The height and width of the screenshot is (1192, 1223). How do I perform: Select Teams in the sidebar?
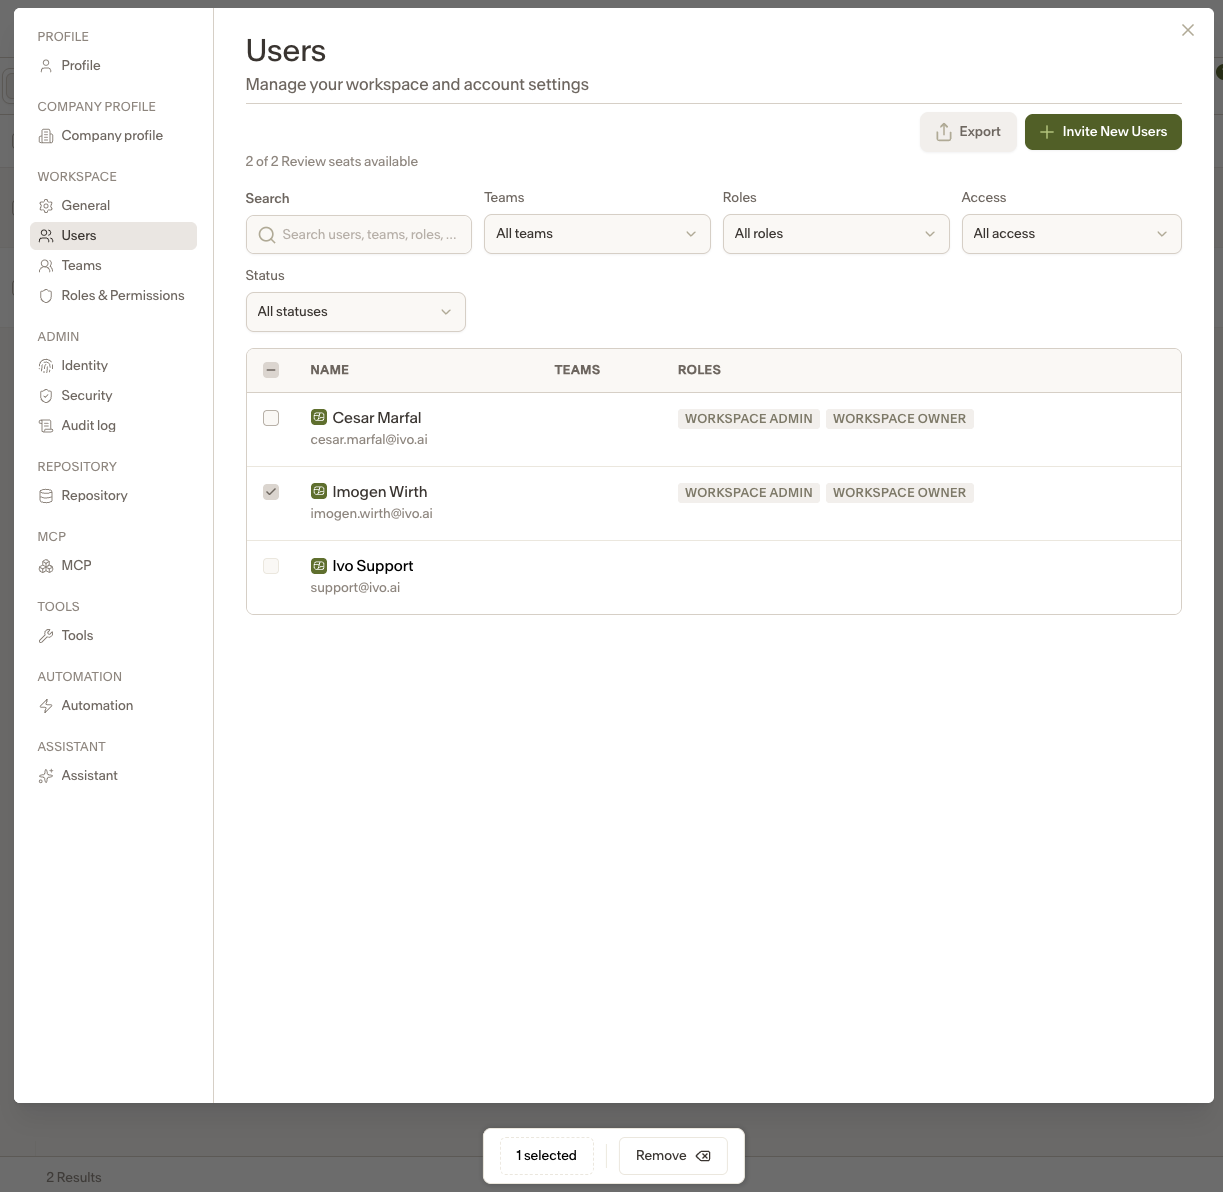[x=114, y=266]
